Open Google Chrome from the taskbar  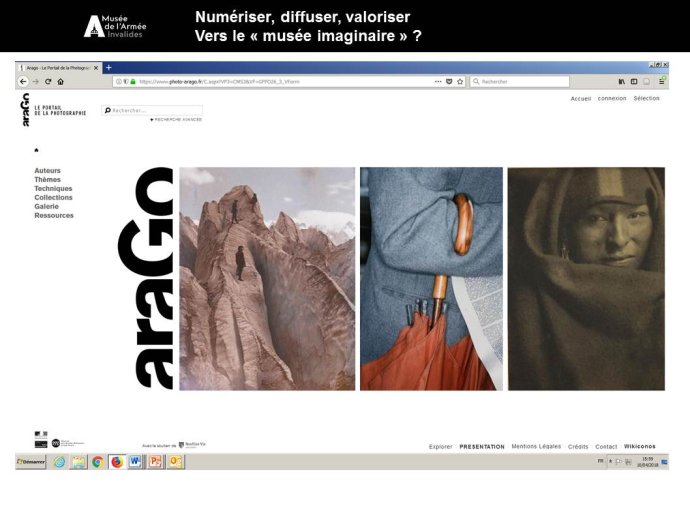[x=98, y=462]
